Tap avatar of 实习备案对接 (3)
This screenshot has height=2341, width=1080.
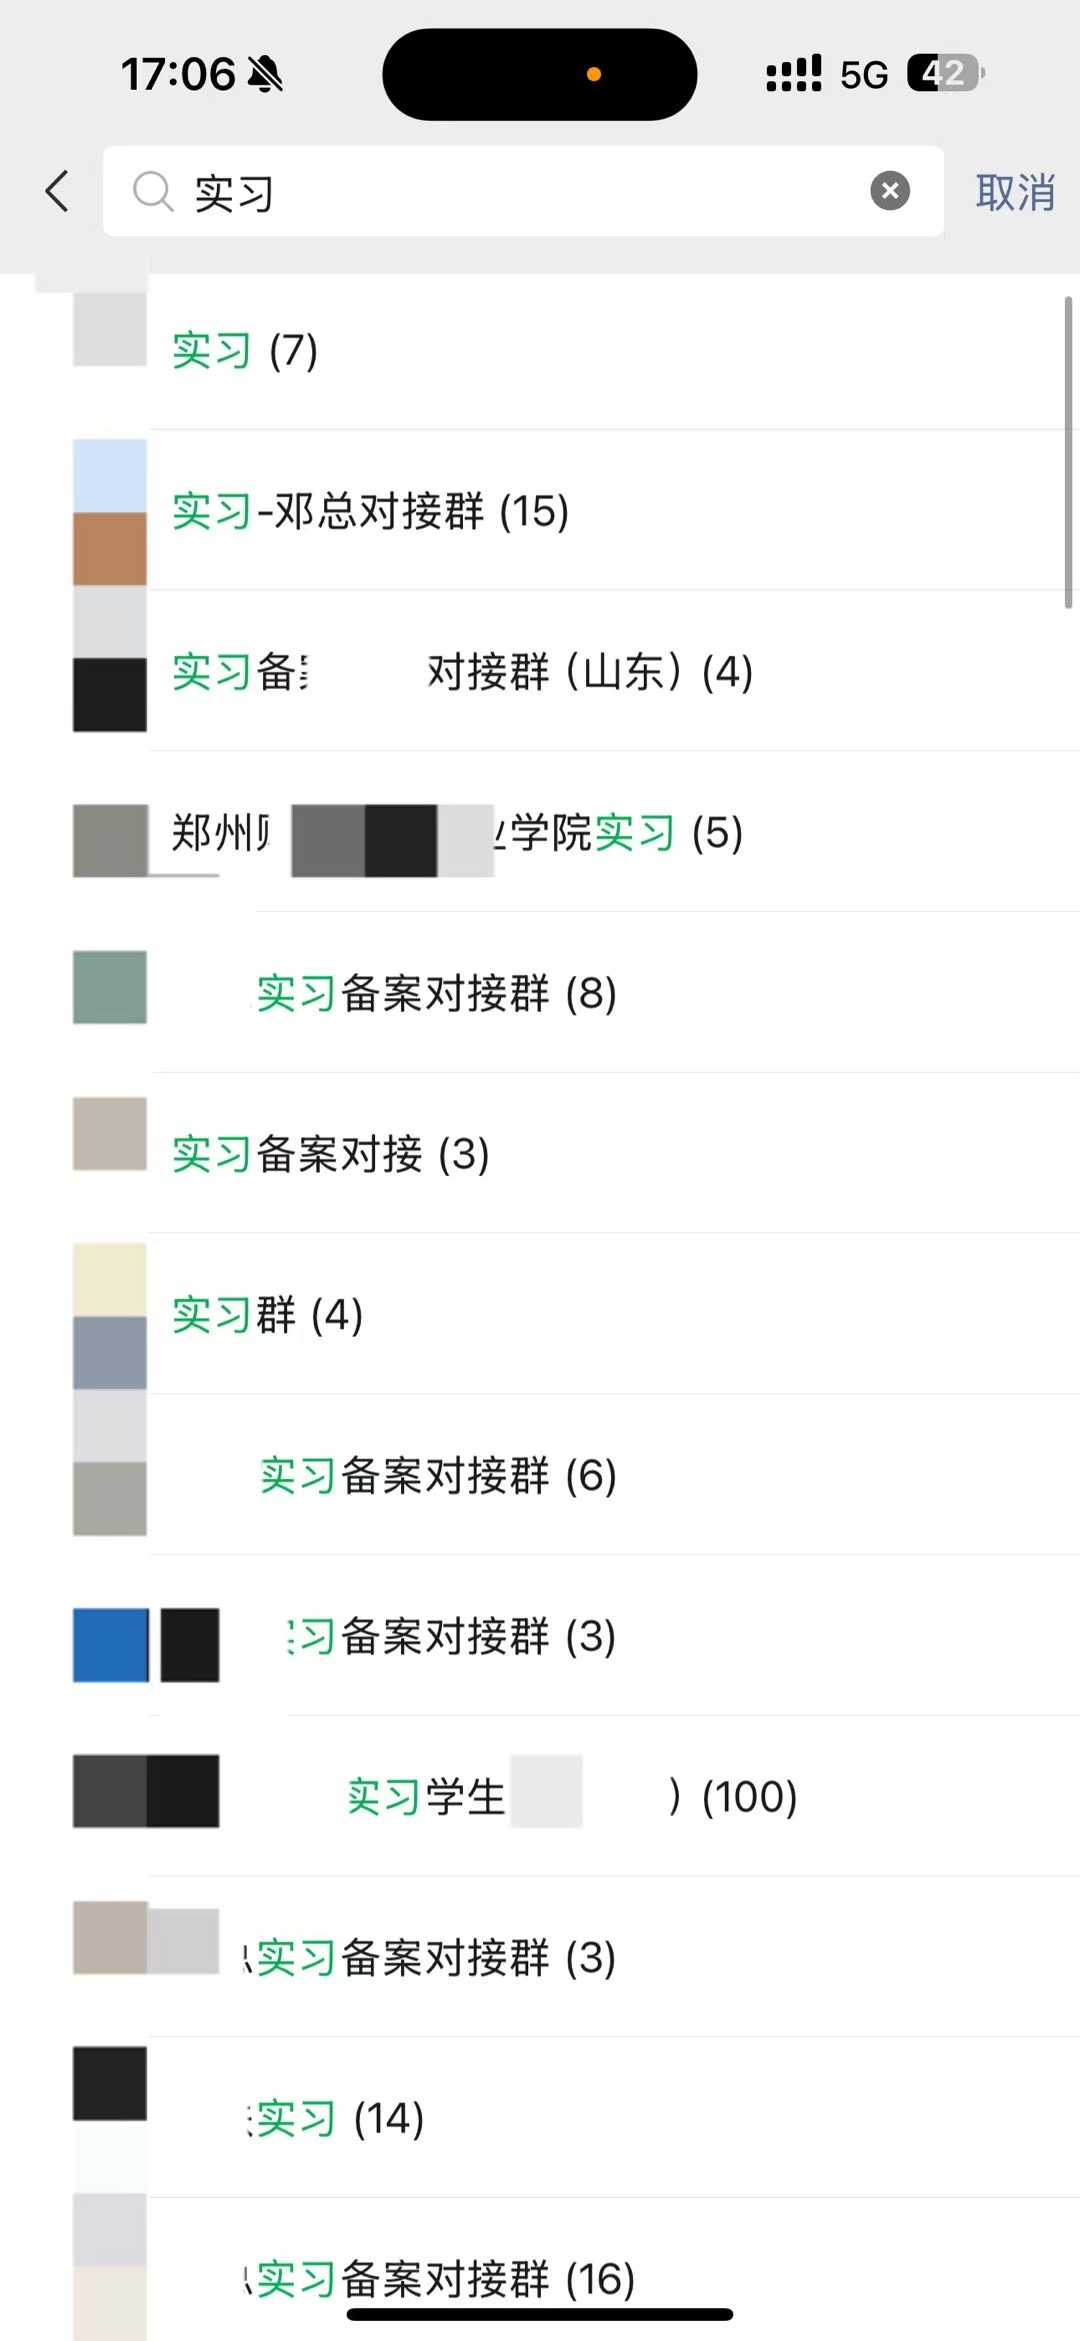pos(110,1134)
